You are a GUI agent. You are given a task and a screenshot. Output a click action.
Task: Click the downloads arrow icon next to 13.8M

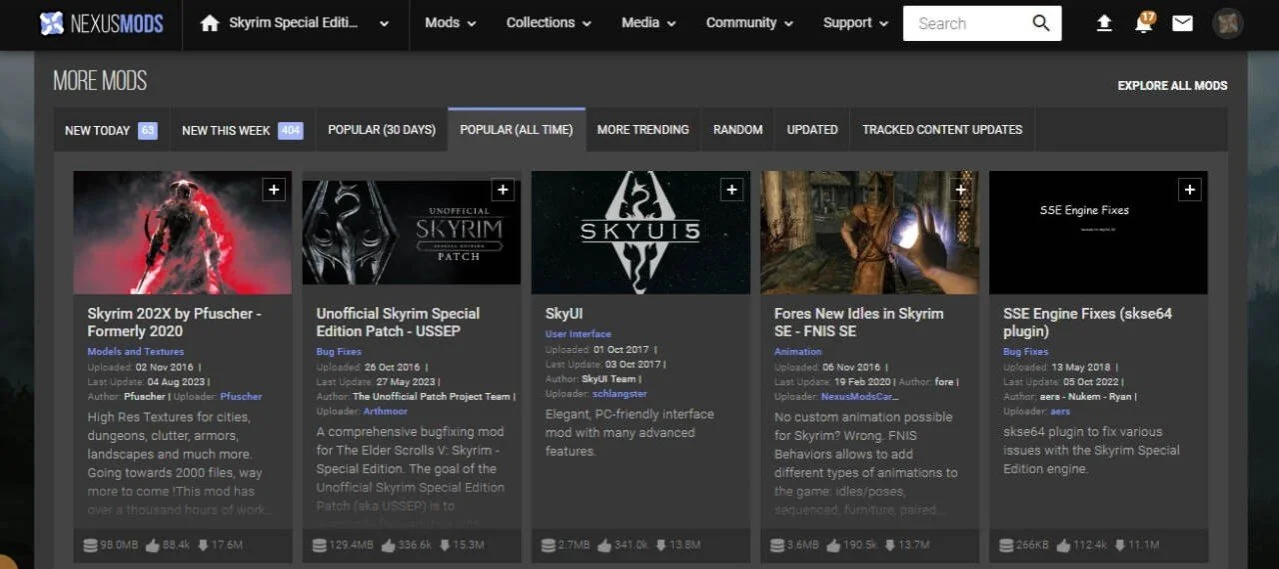[x=661, y=545]
